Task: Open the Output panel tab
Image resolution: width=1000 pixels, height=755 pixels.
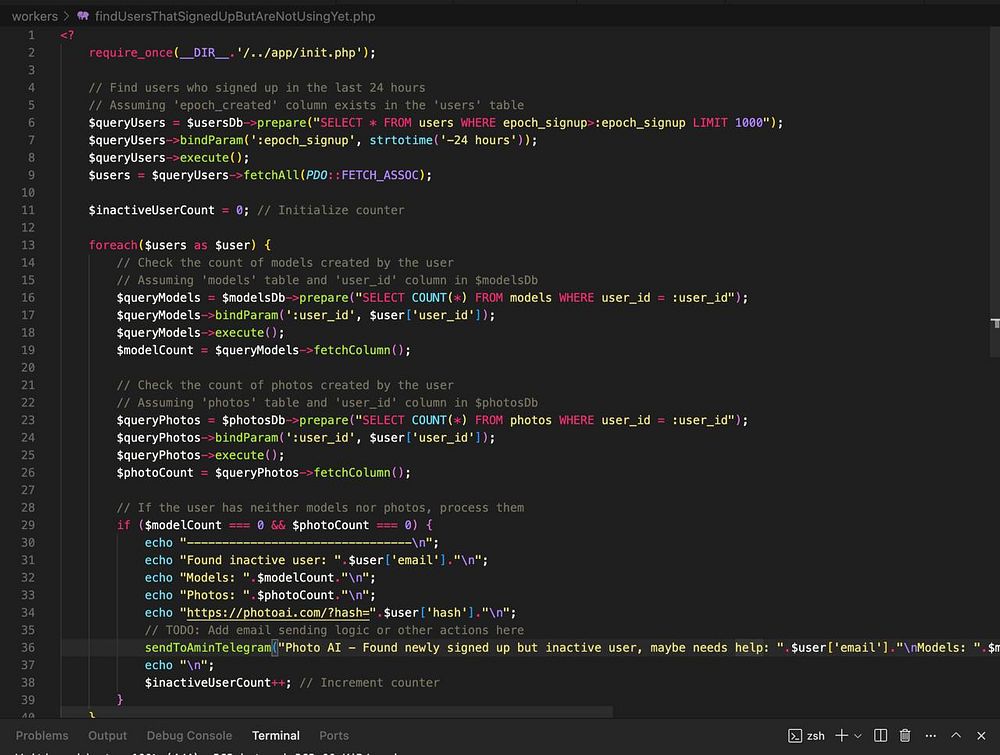Action: (108, 736)
